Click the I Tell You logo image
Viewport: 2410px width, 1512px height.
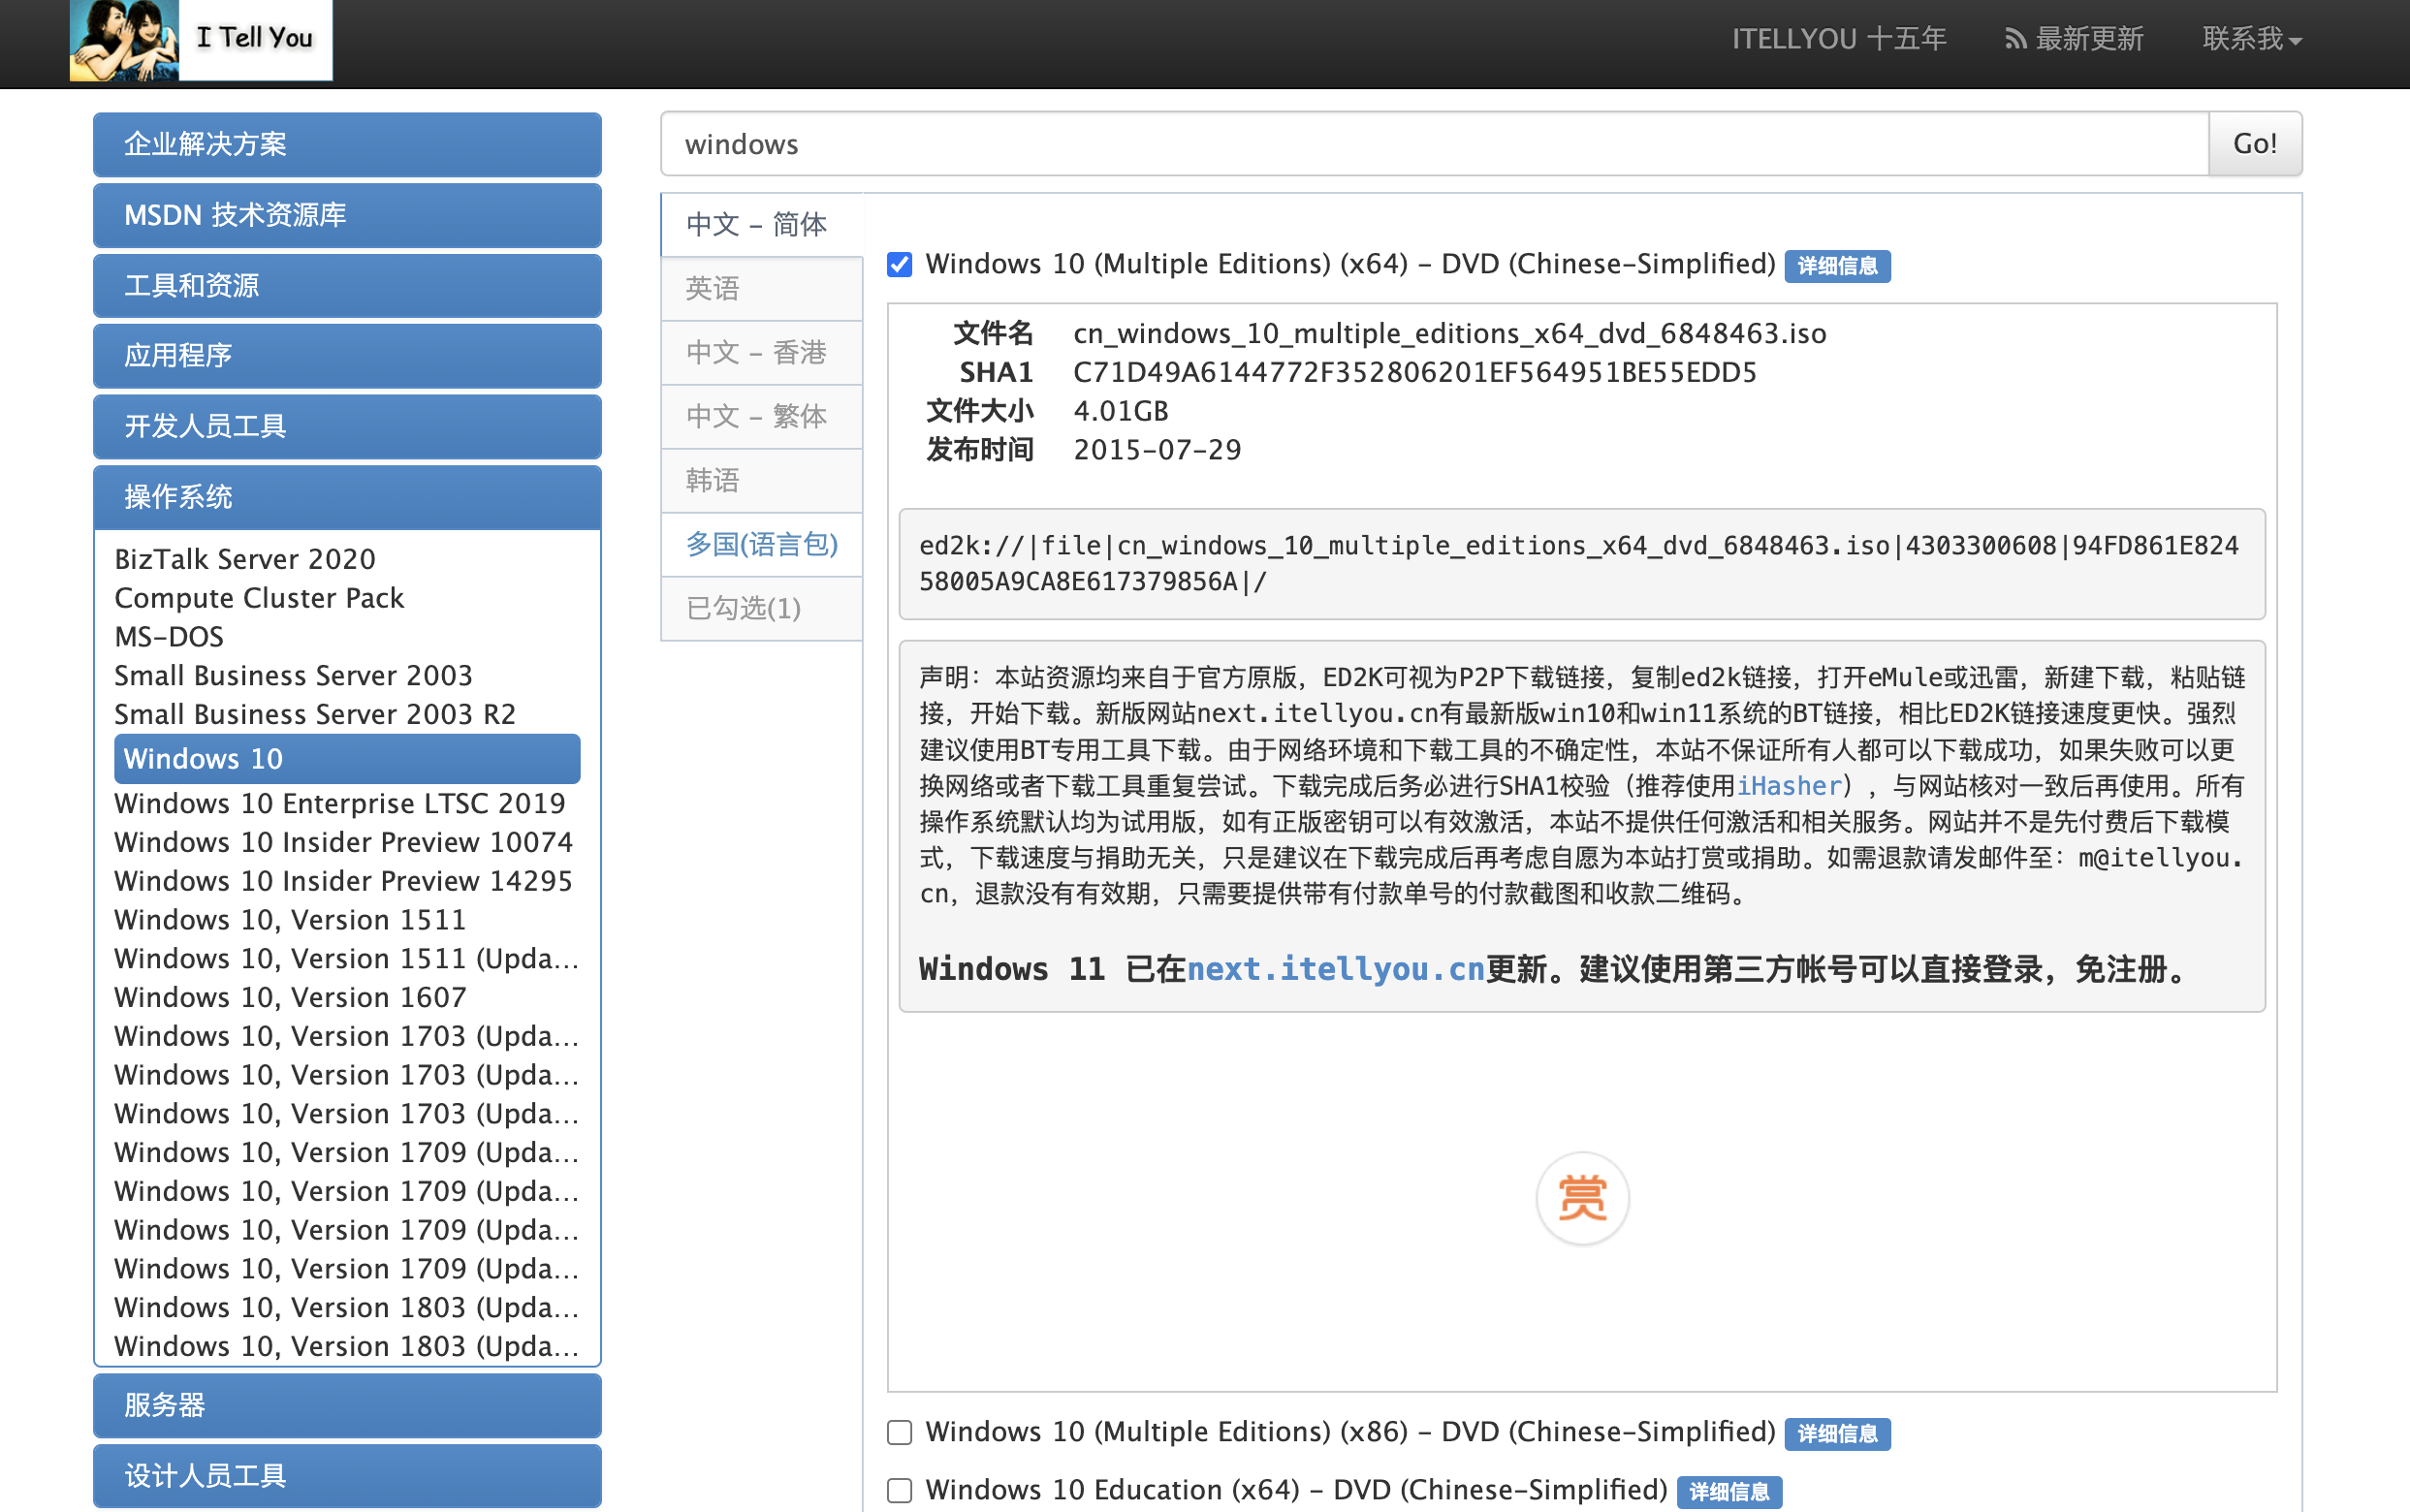pos(200,40)
